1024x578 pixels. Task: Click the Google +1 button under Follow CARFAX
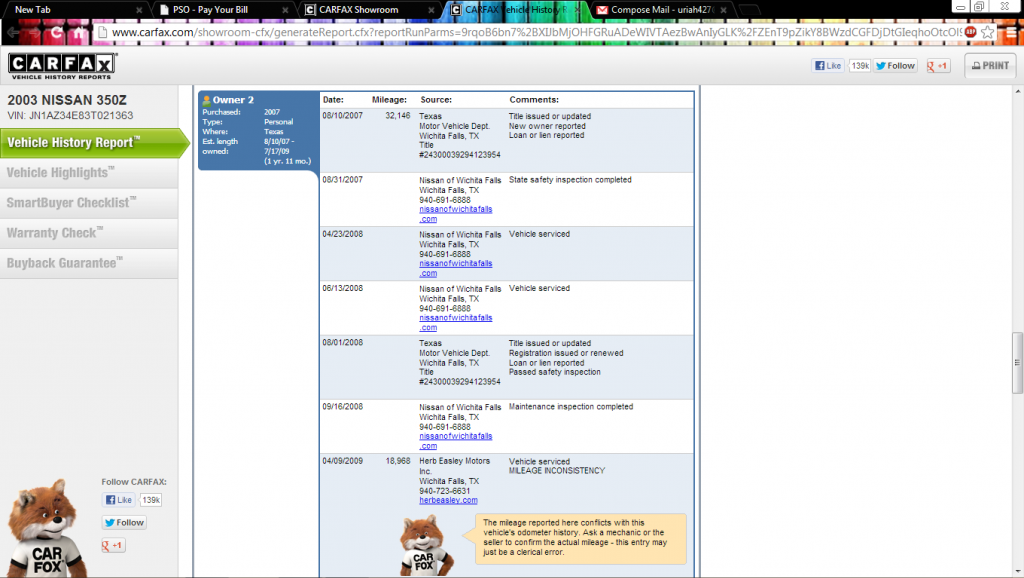pos(113,545)
